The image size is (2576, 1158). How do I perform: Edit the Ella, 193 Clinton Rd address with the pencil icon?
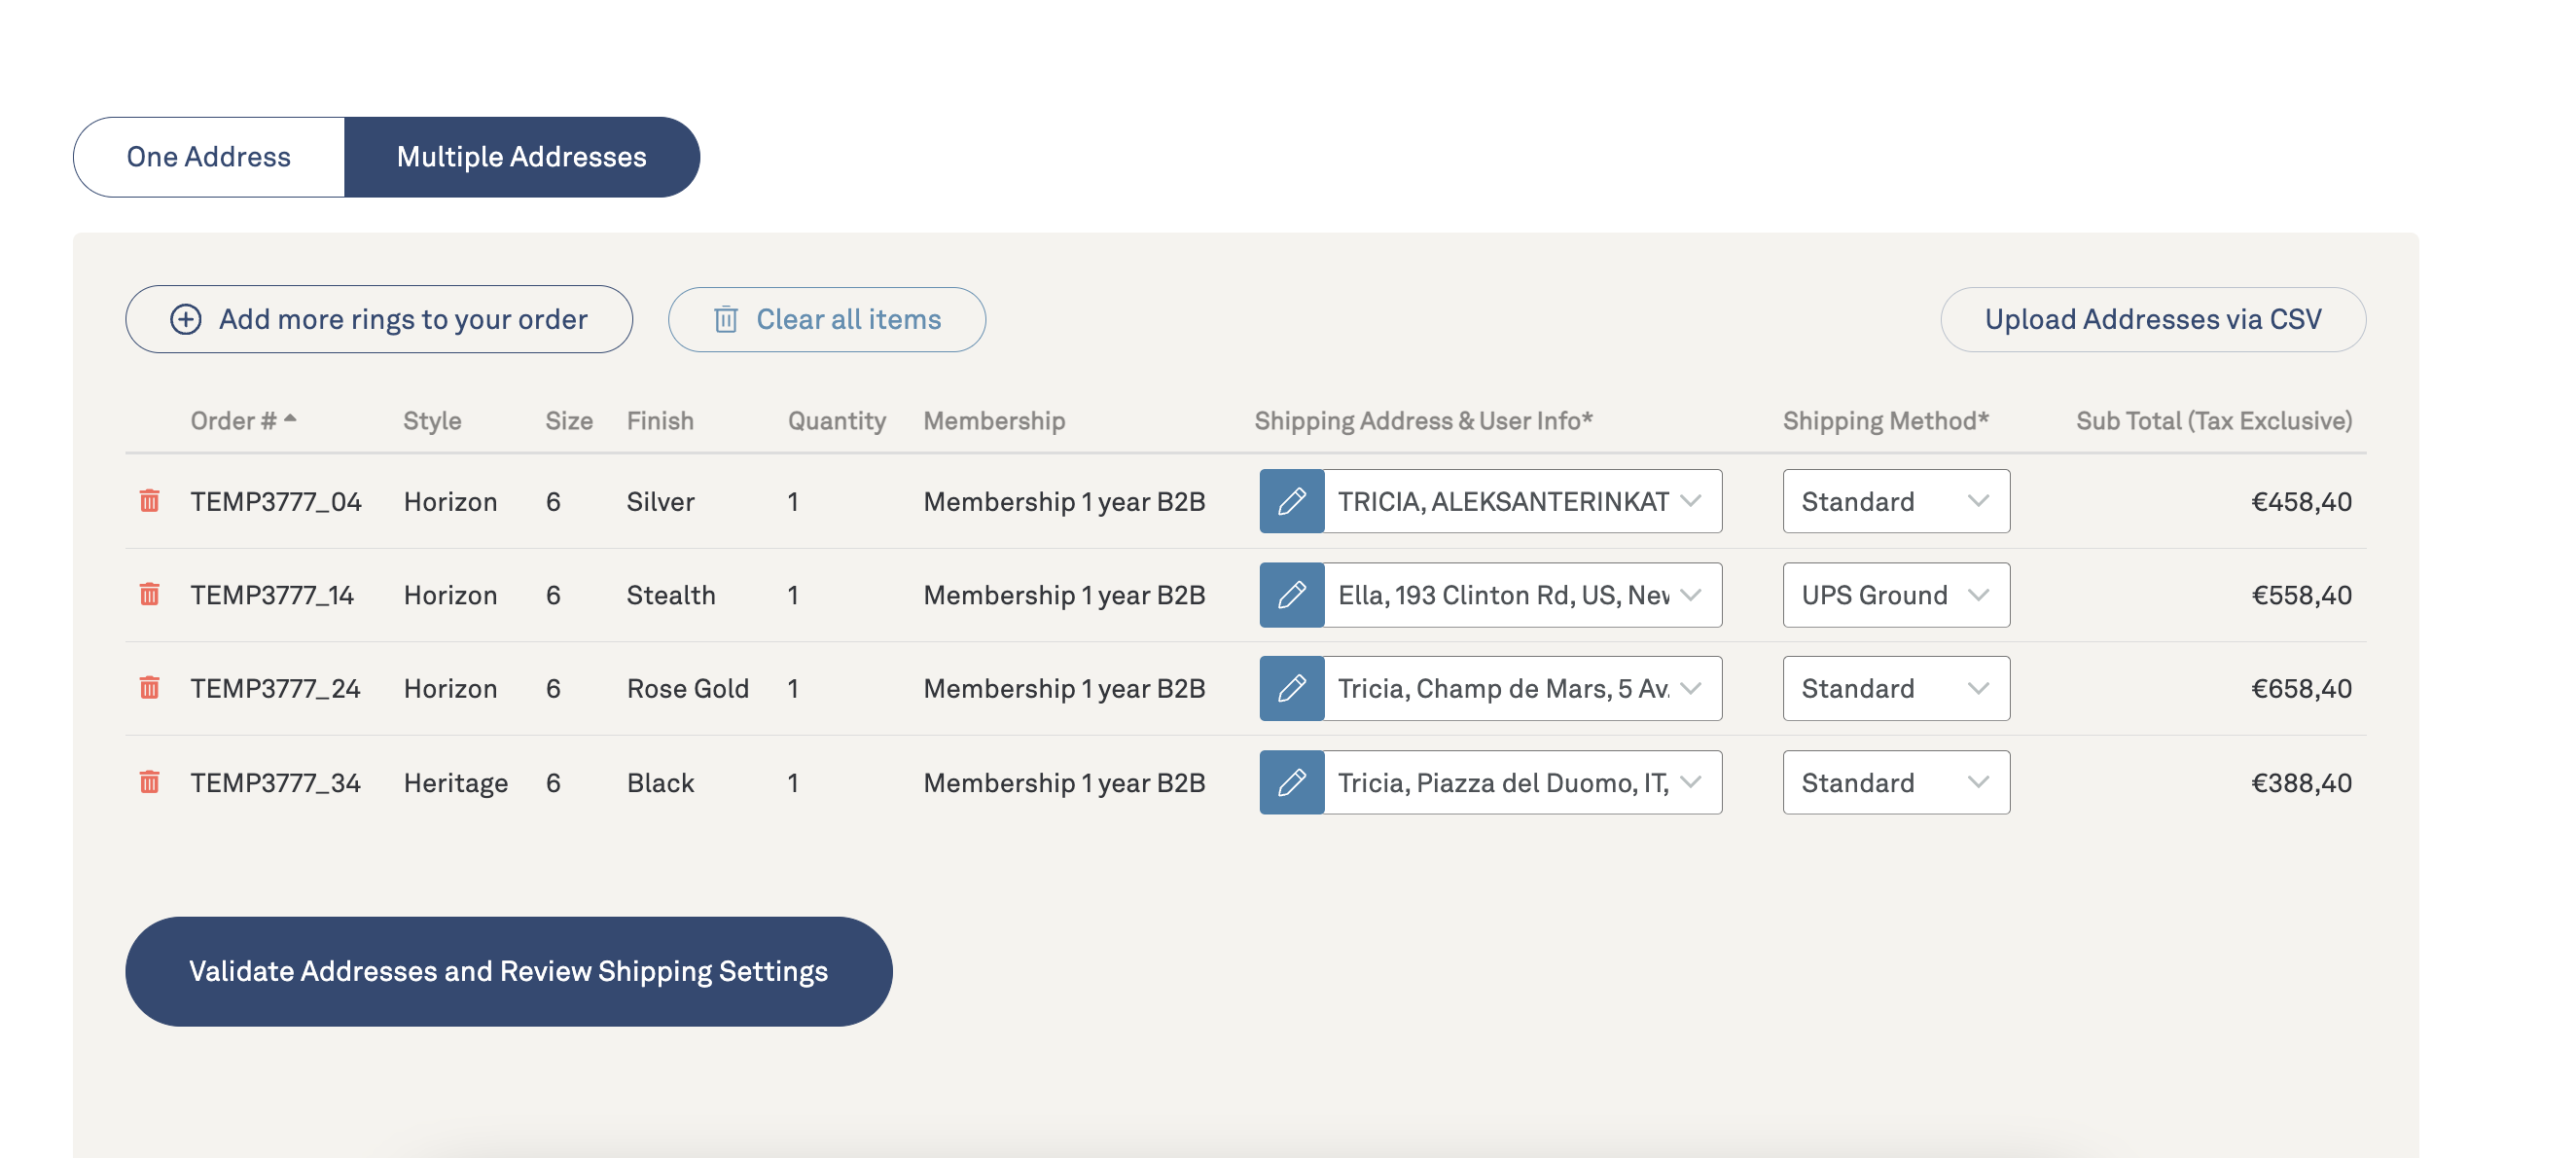point(1291,595)
